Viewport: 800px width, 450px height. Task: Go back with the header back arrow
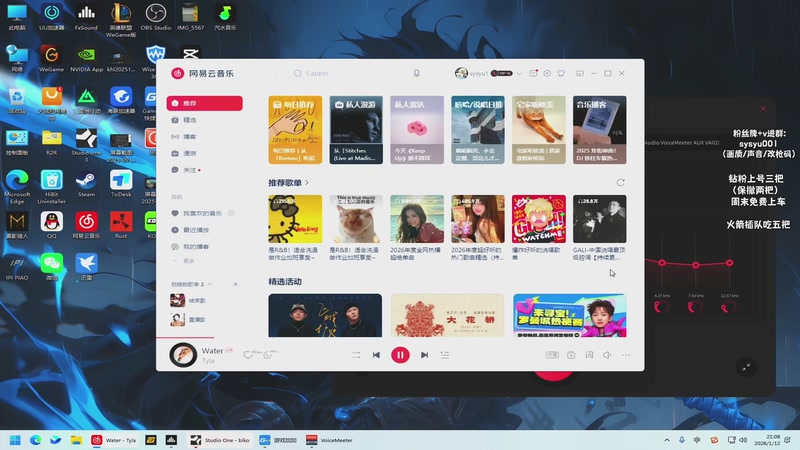click(x=276, y=73)
